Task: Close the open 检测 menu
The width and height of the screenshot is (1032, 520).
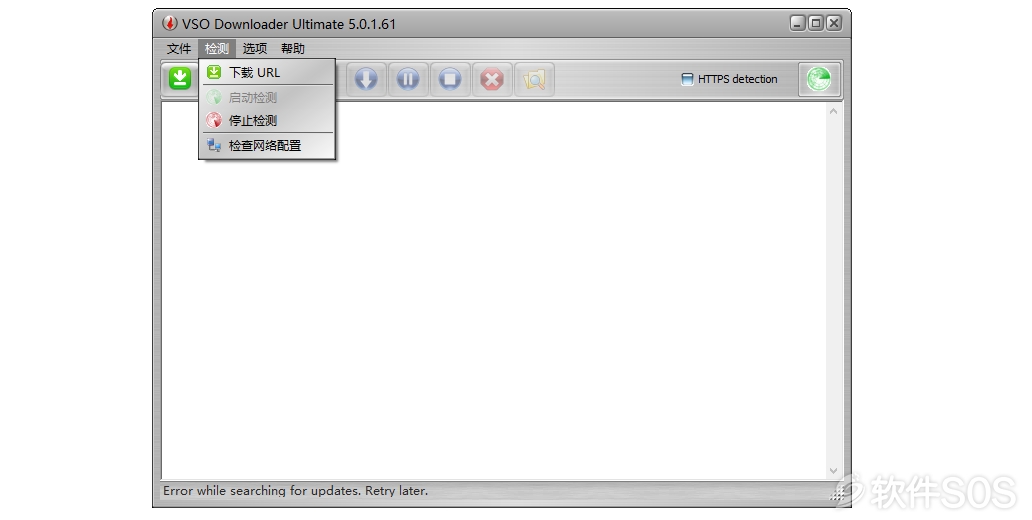Action: point(217,49)
